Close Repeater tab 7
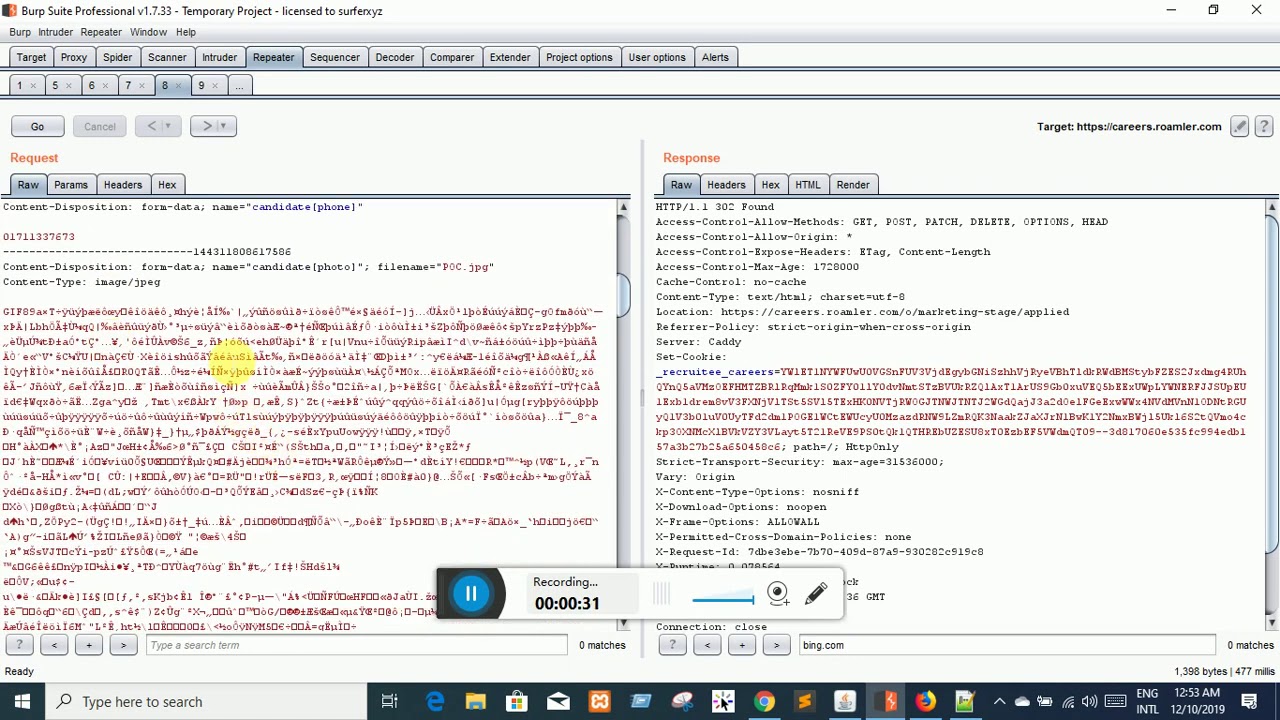This screenshot has height=720, width=1280. click(141, 87)
